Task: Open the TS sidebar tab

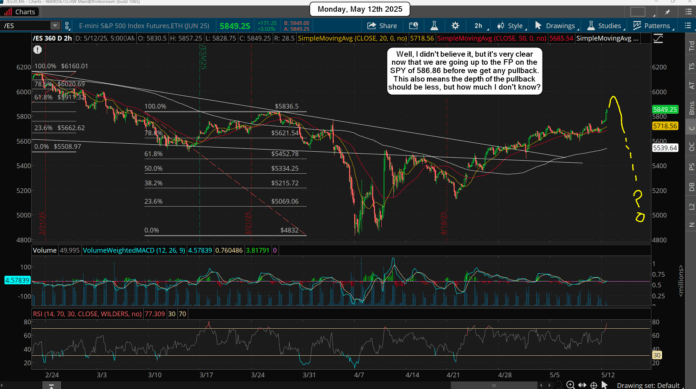Action: 691,66
